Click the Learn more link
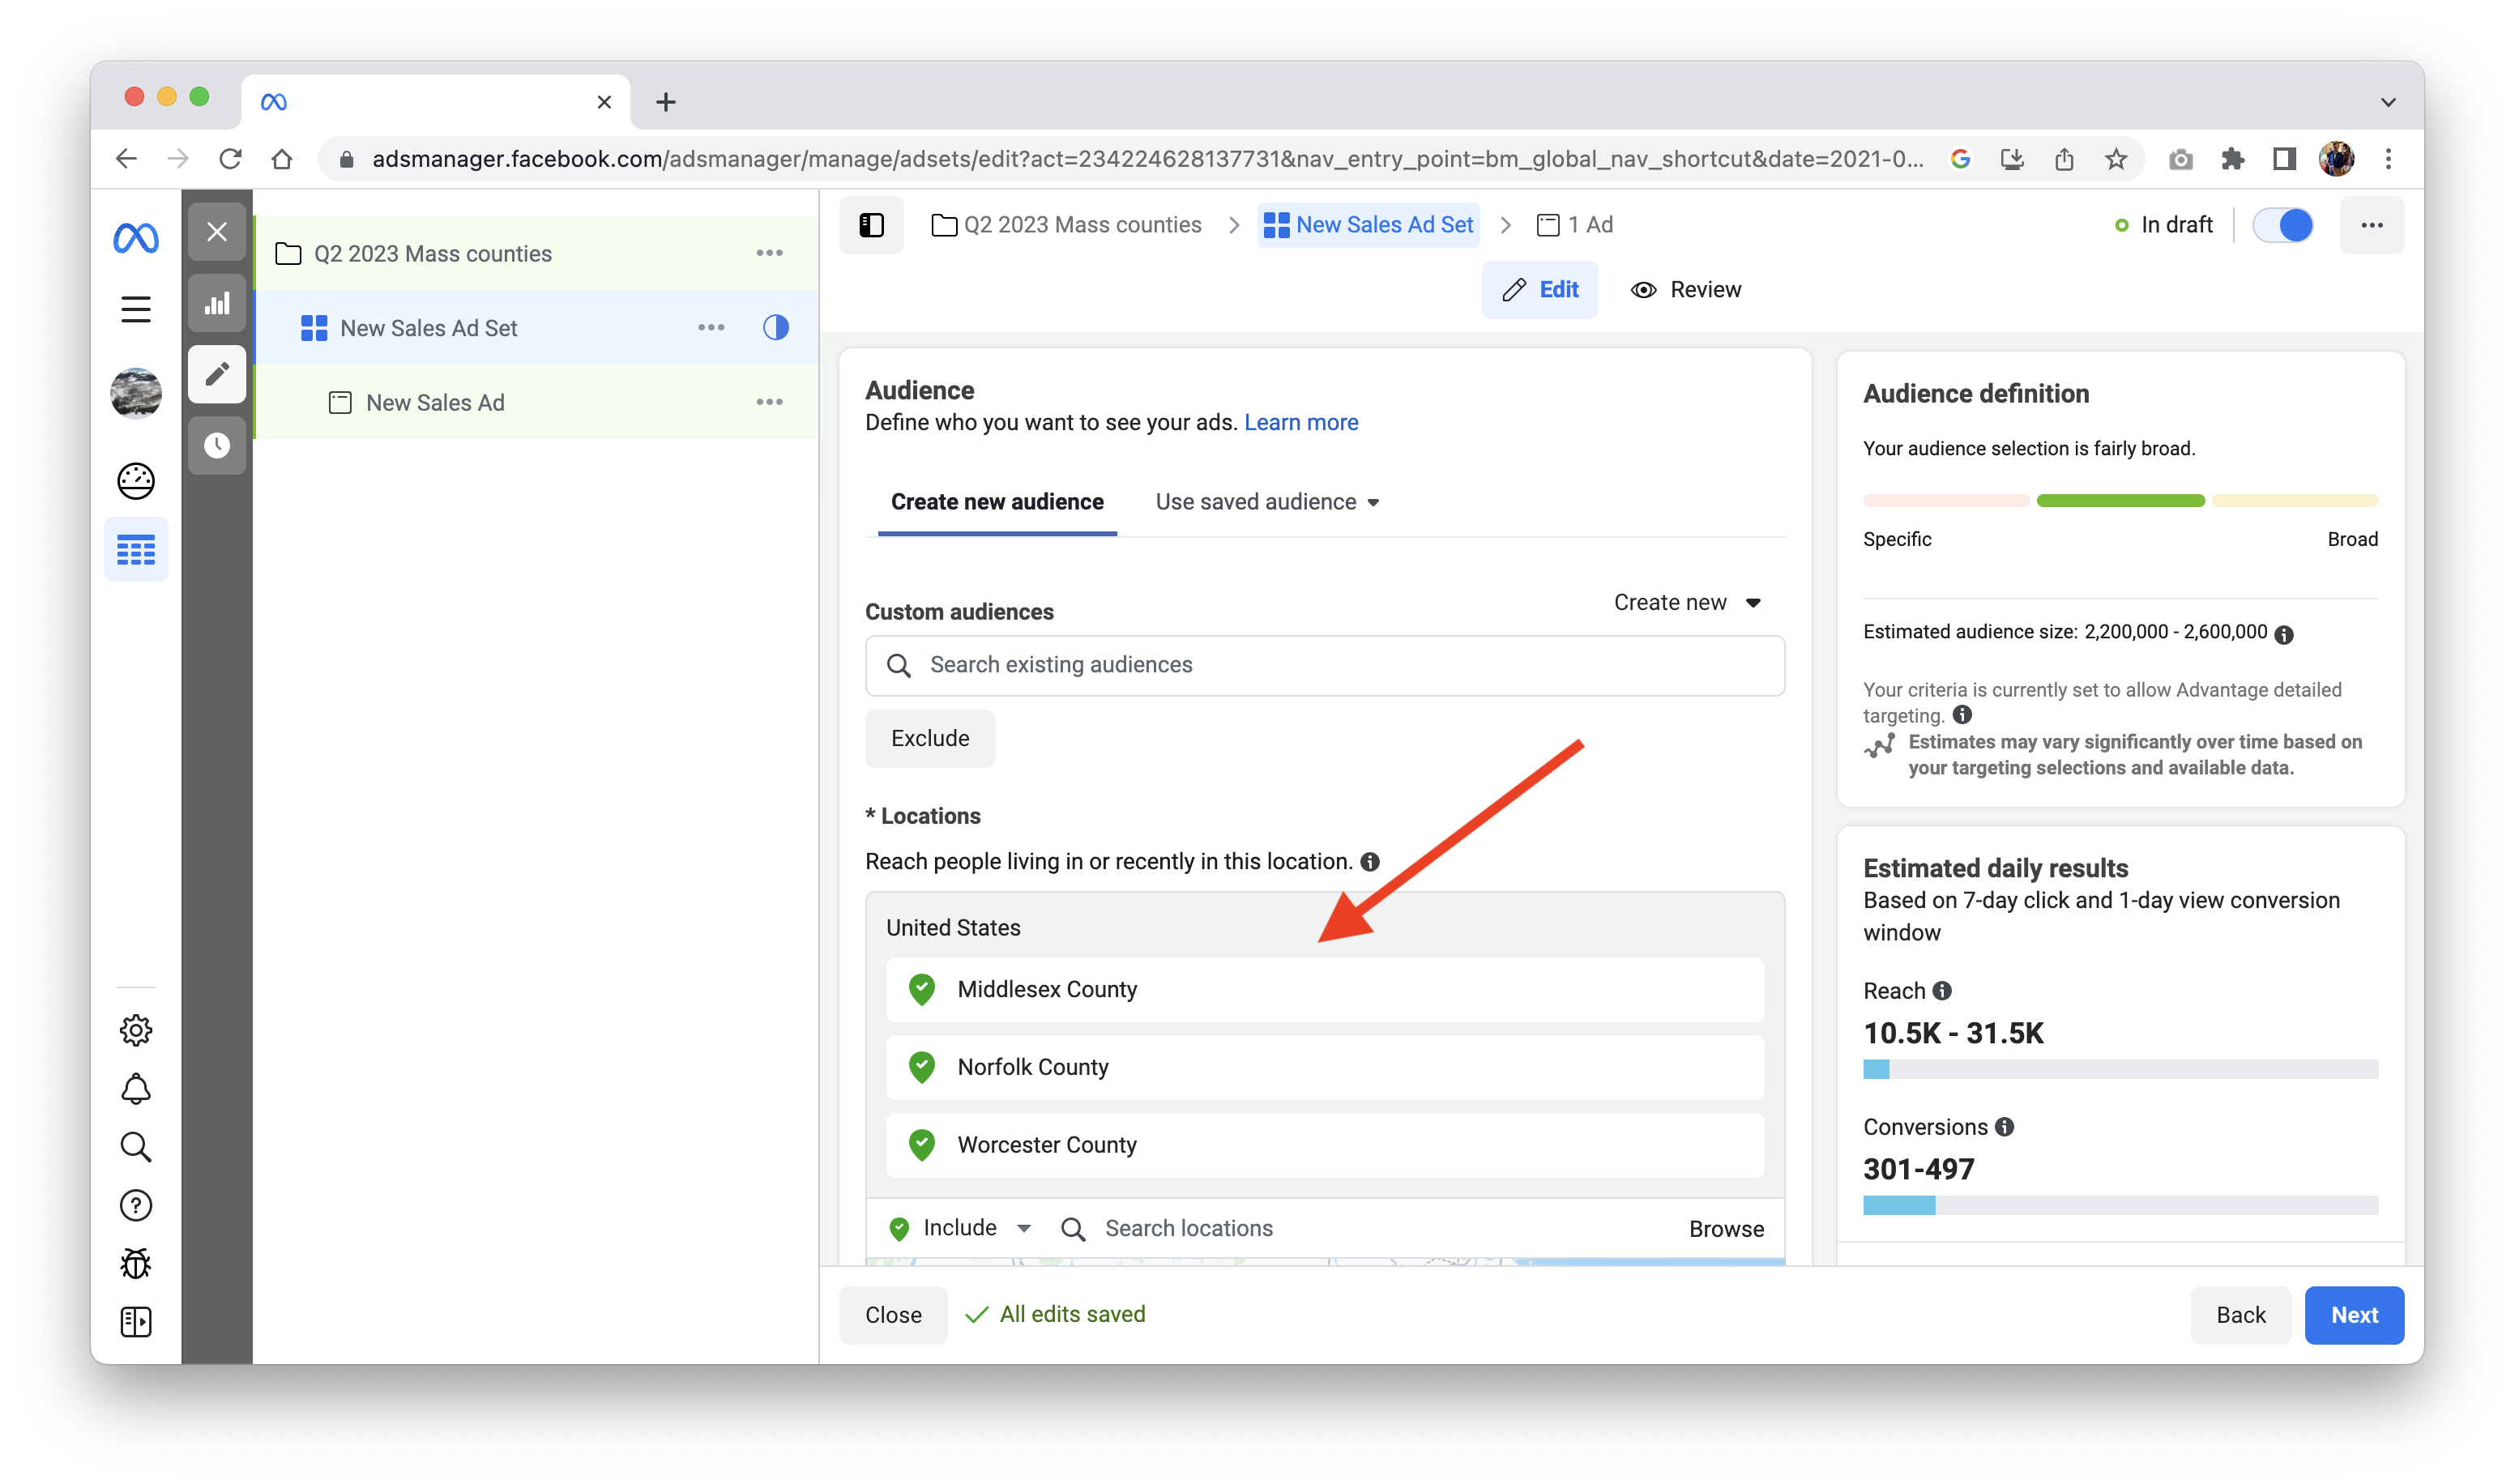This screenshot has width=2515, height=1484. [1300, 422]
